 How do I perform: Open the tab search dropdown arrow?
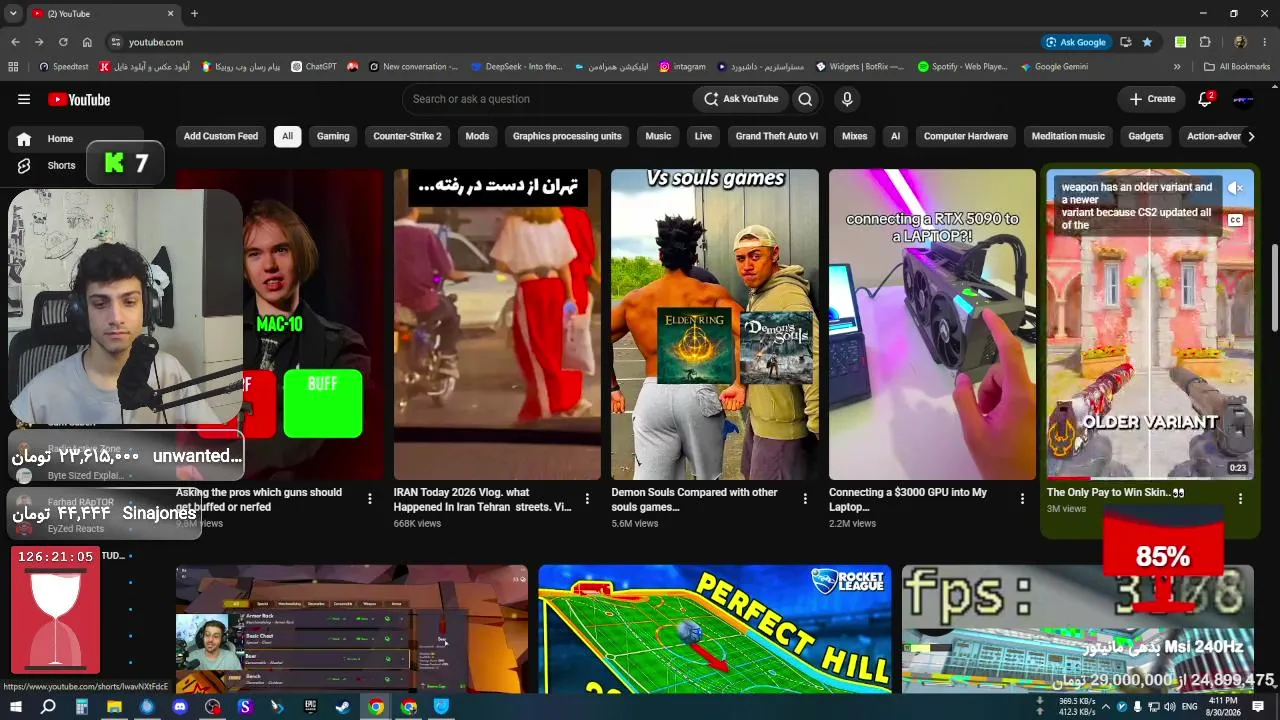(13, 14)
